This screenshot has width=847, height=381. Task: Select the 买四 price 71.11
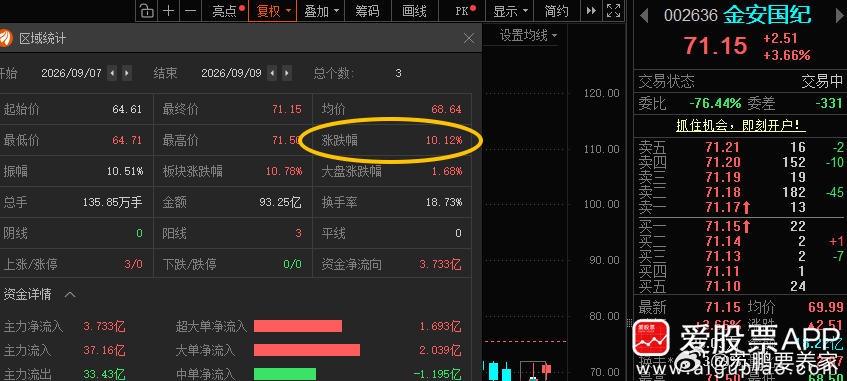[722, 271]
